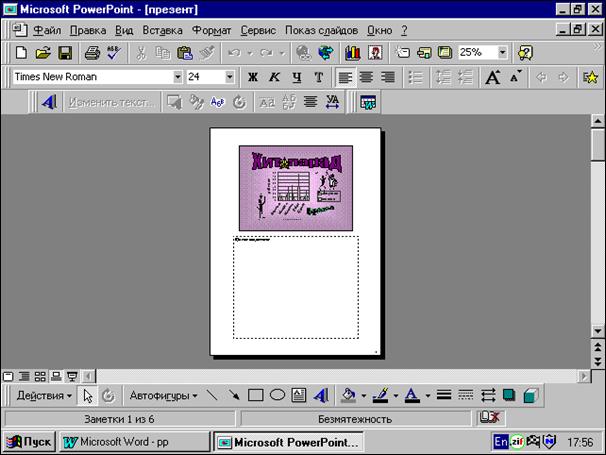Image resolution: width=606 pixels, height=455 pixels.
Task: Insert hyperlink globe icon
Action: 303,52
